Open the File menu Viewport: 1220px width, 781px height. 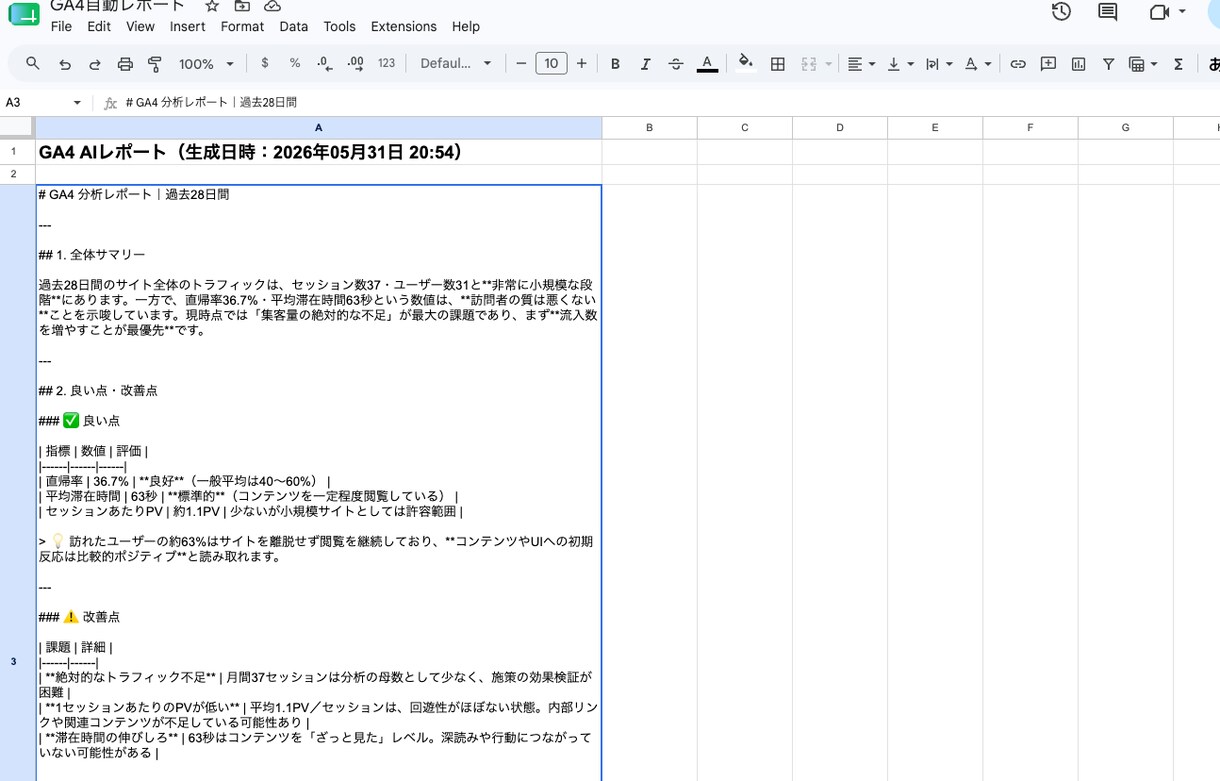coord(61,26)
